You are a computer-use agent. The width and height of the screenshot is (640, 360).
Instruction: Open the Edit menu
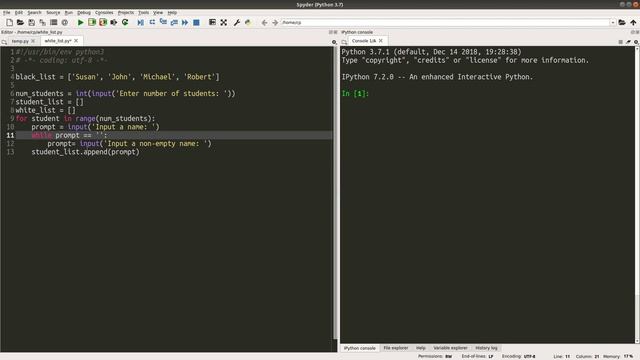pyautogui.click(x=19, y=13)
